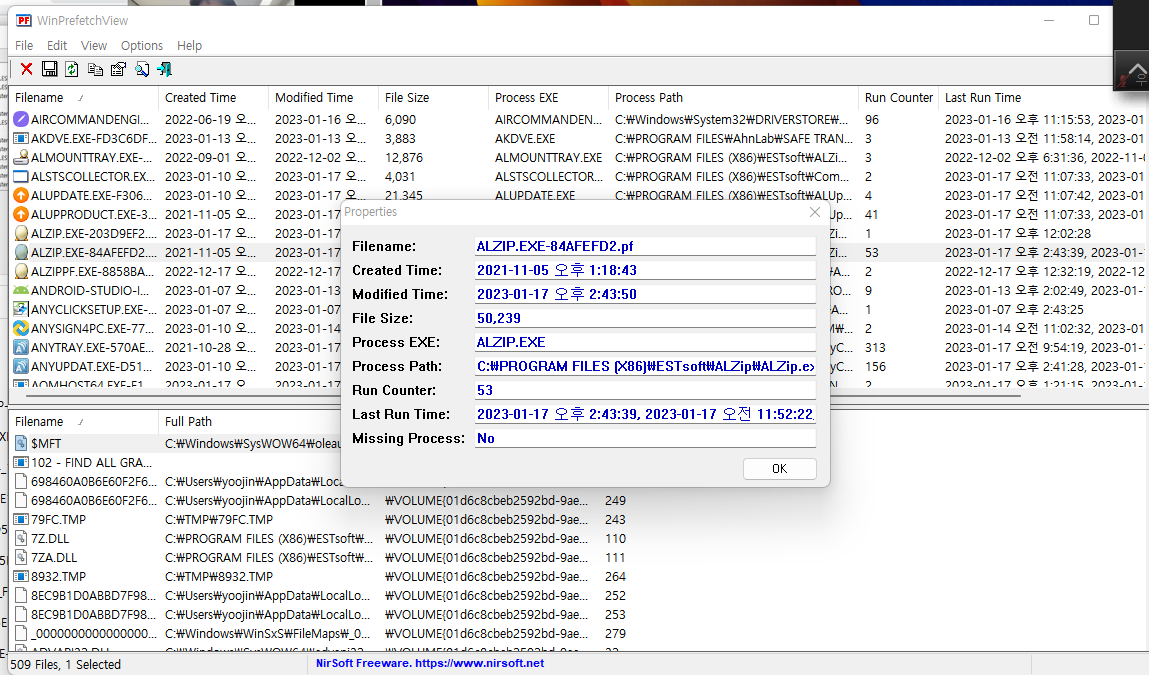This screenshot has width=1149, height=675.
Task: Maximize the WinPrefetchView window
Action: [x=1094, y=21]
